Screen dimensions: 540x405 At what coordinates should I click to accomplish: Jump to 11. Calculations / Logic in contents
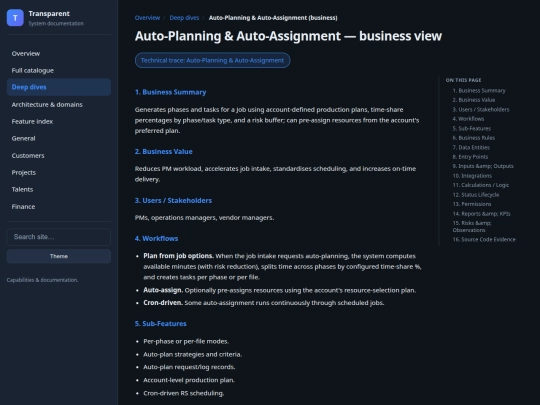coord(481,185)
